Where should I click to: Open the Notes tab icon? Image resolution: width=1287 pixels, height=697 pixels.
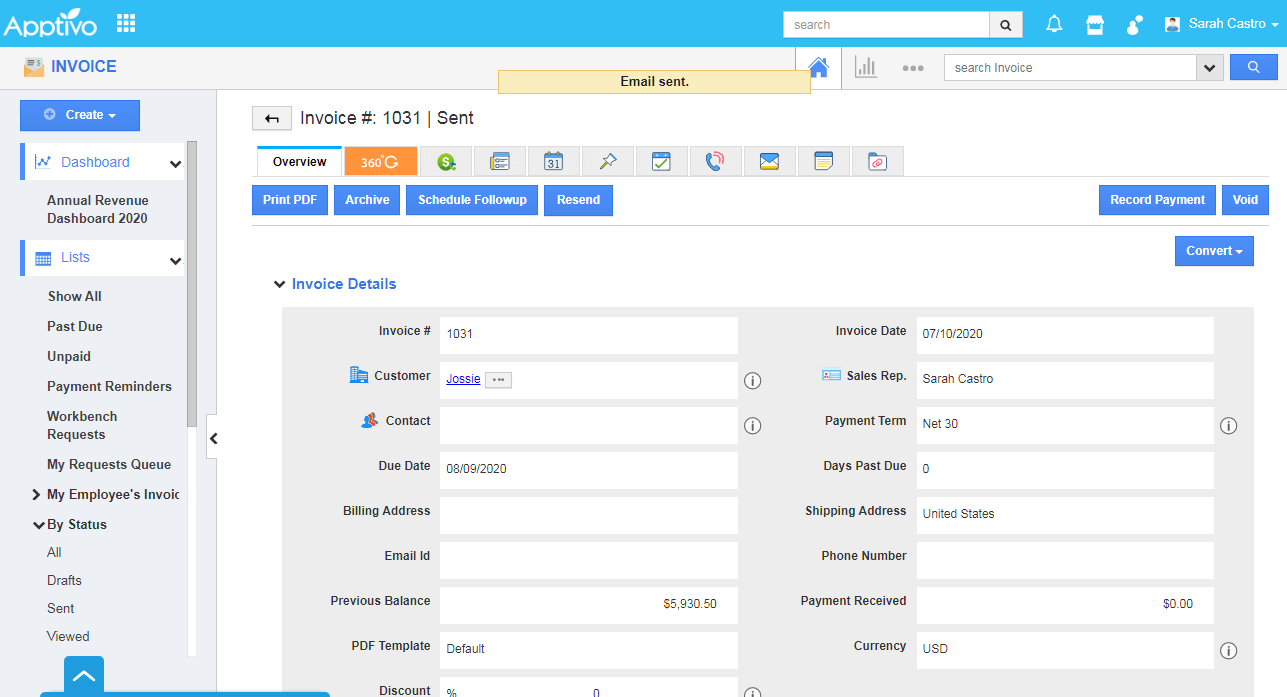823,161
